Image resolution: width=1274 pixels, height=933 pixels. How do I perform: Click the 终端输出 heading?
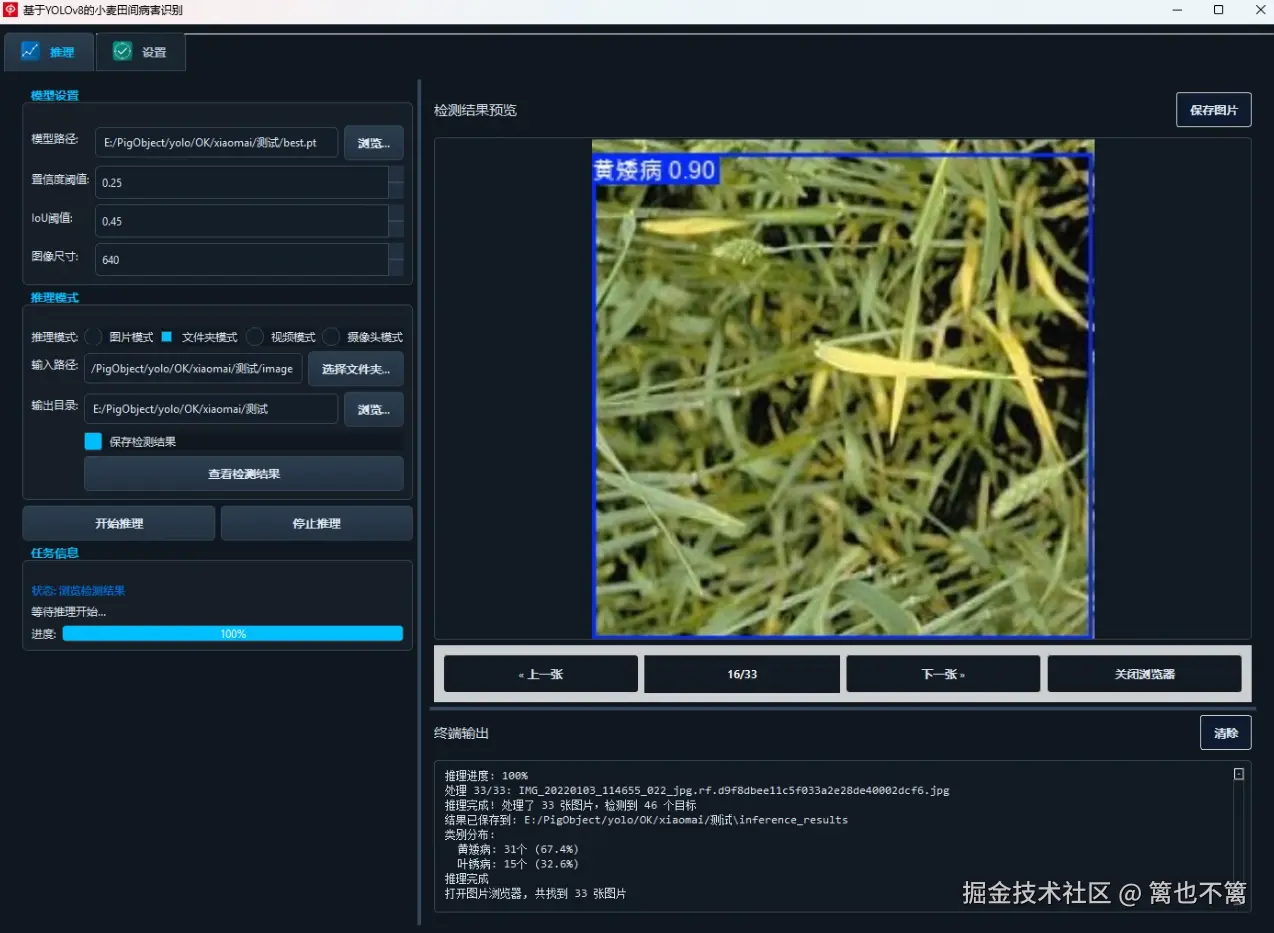461,734
